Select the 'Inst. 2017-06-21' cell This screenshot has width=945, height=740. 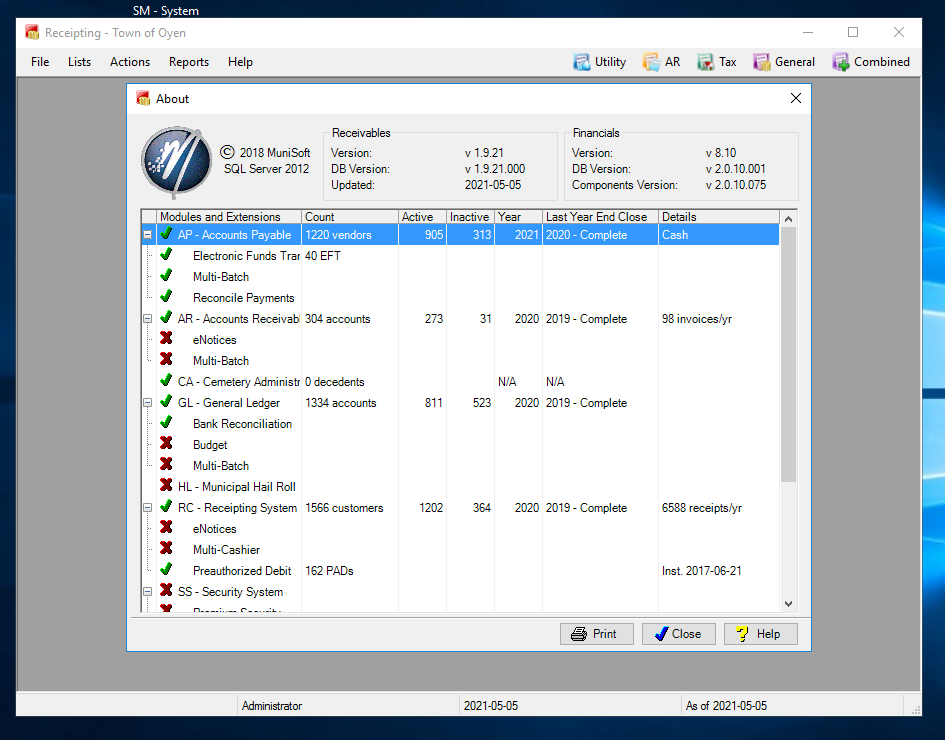click(x=718, y=571)
